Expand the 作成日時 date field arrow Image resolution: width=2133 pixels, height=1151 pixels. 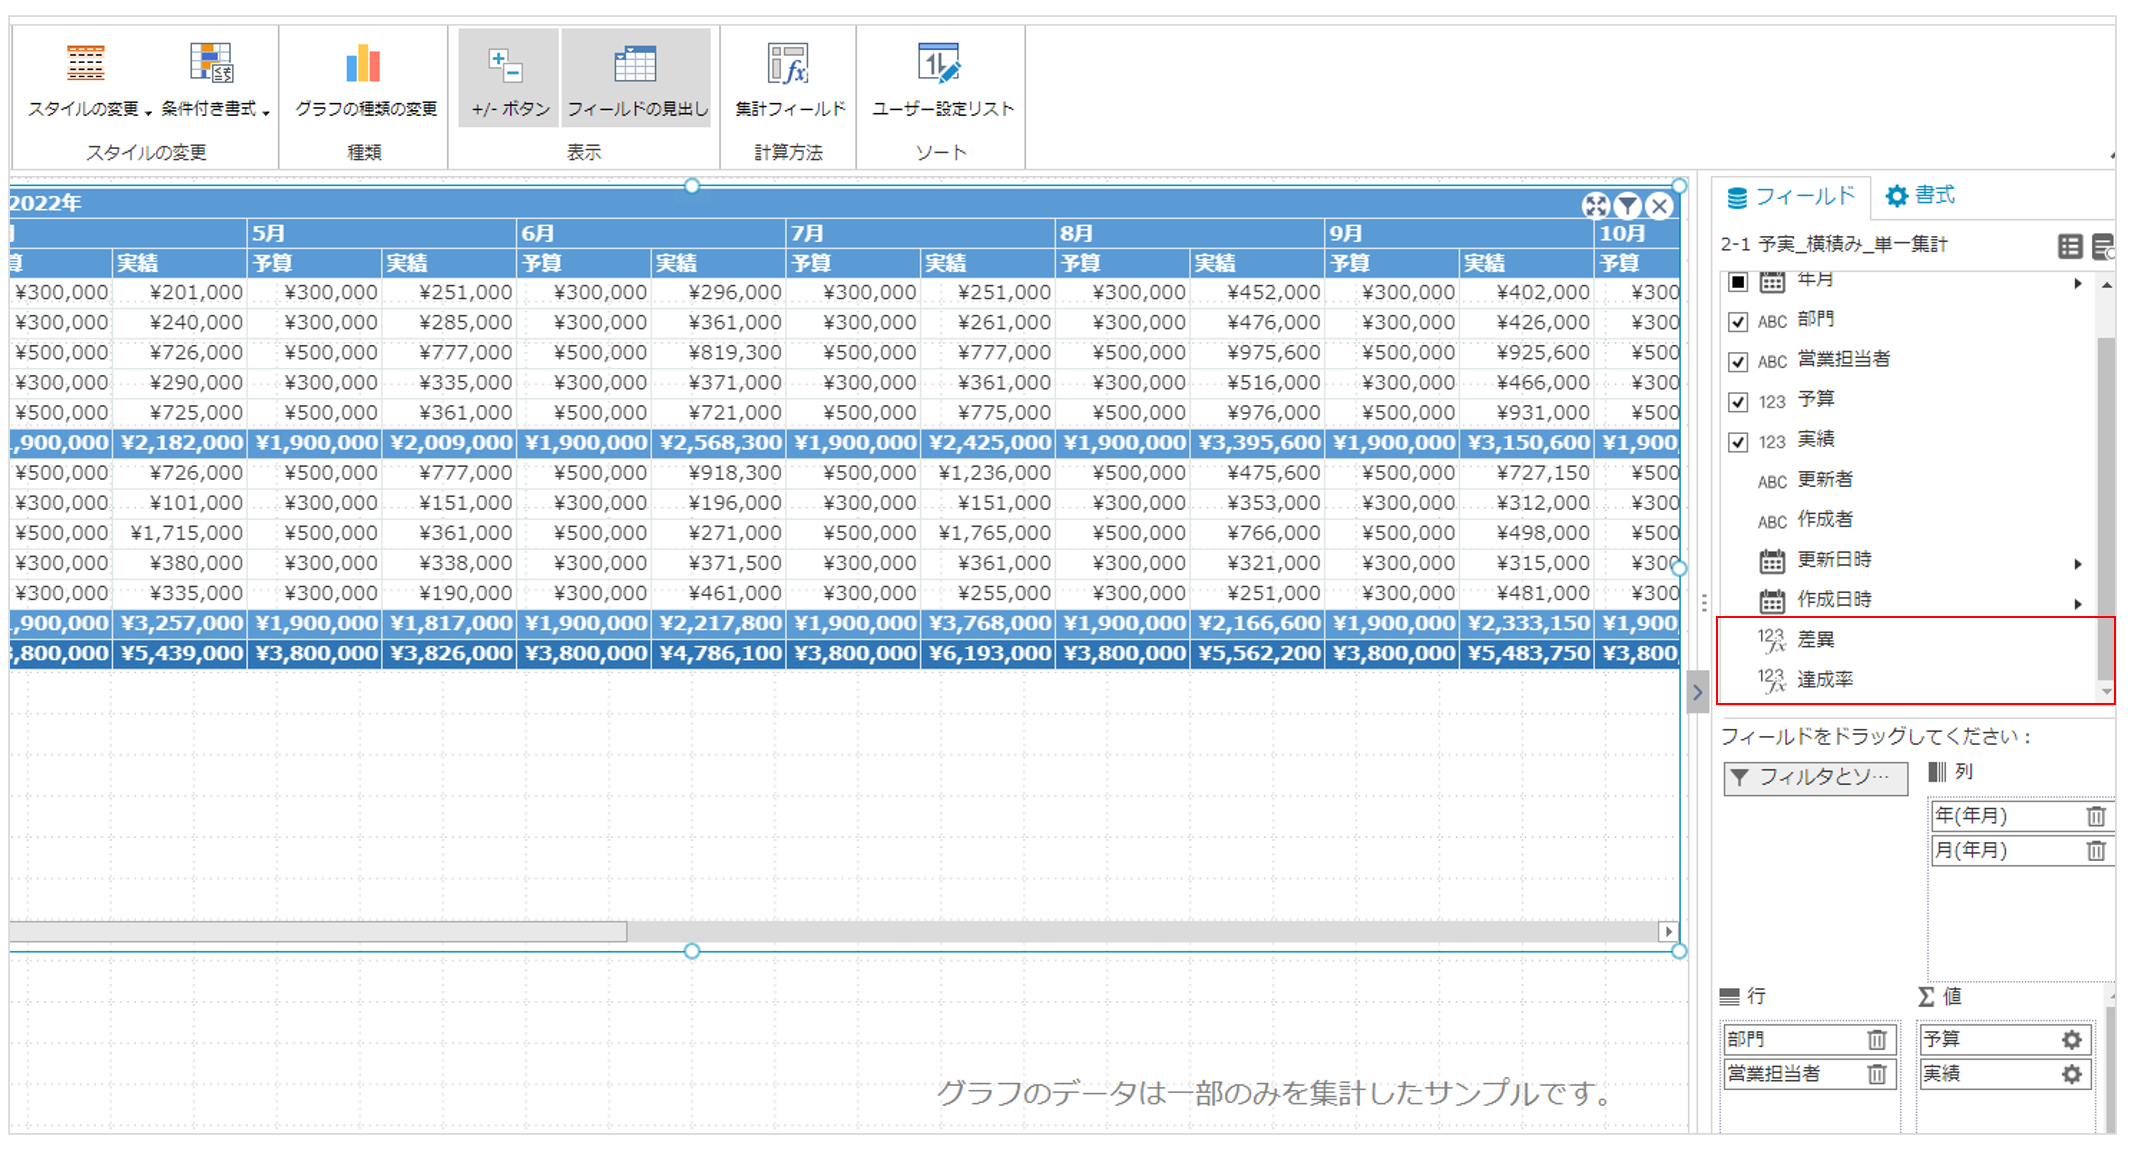click(x=2078, y=604)
